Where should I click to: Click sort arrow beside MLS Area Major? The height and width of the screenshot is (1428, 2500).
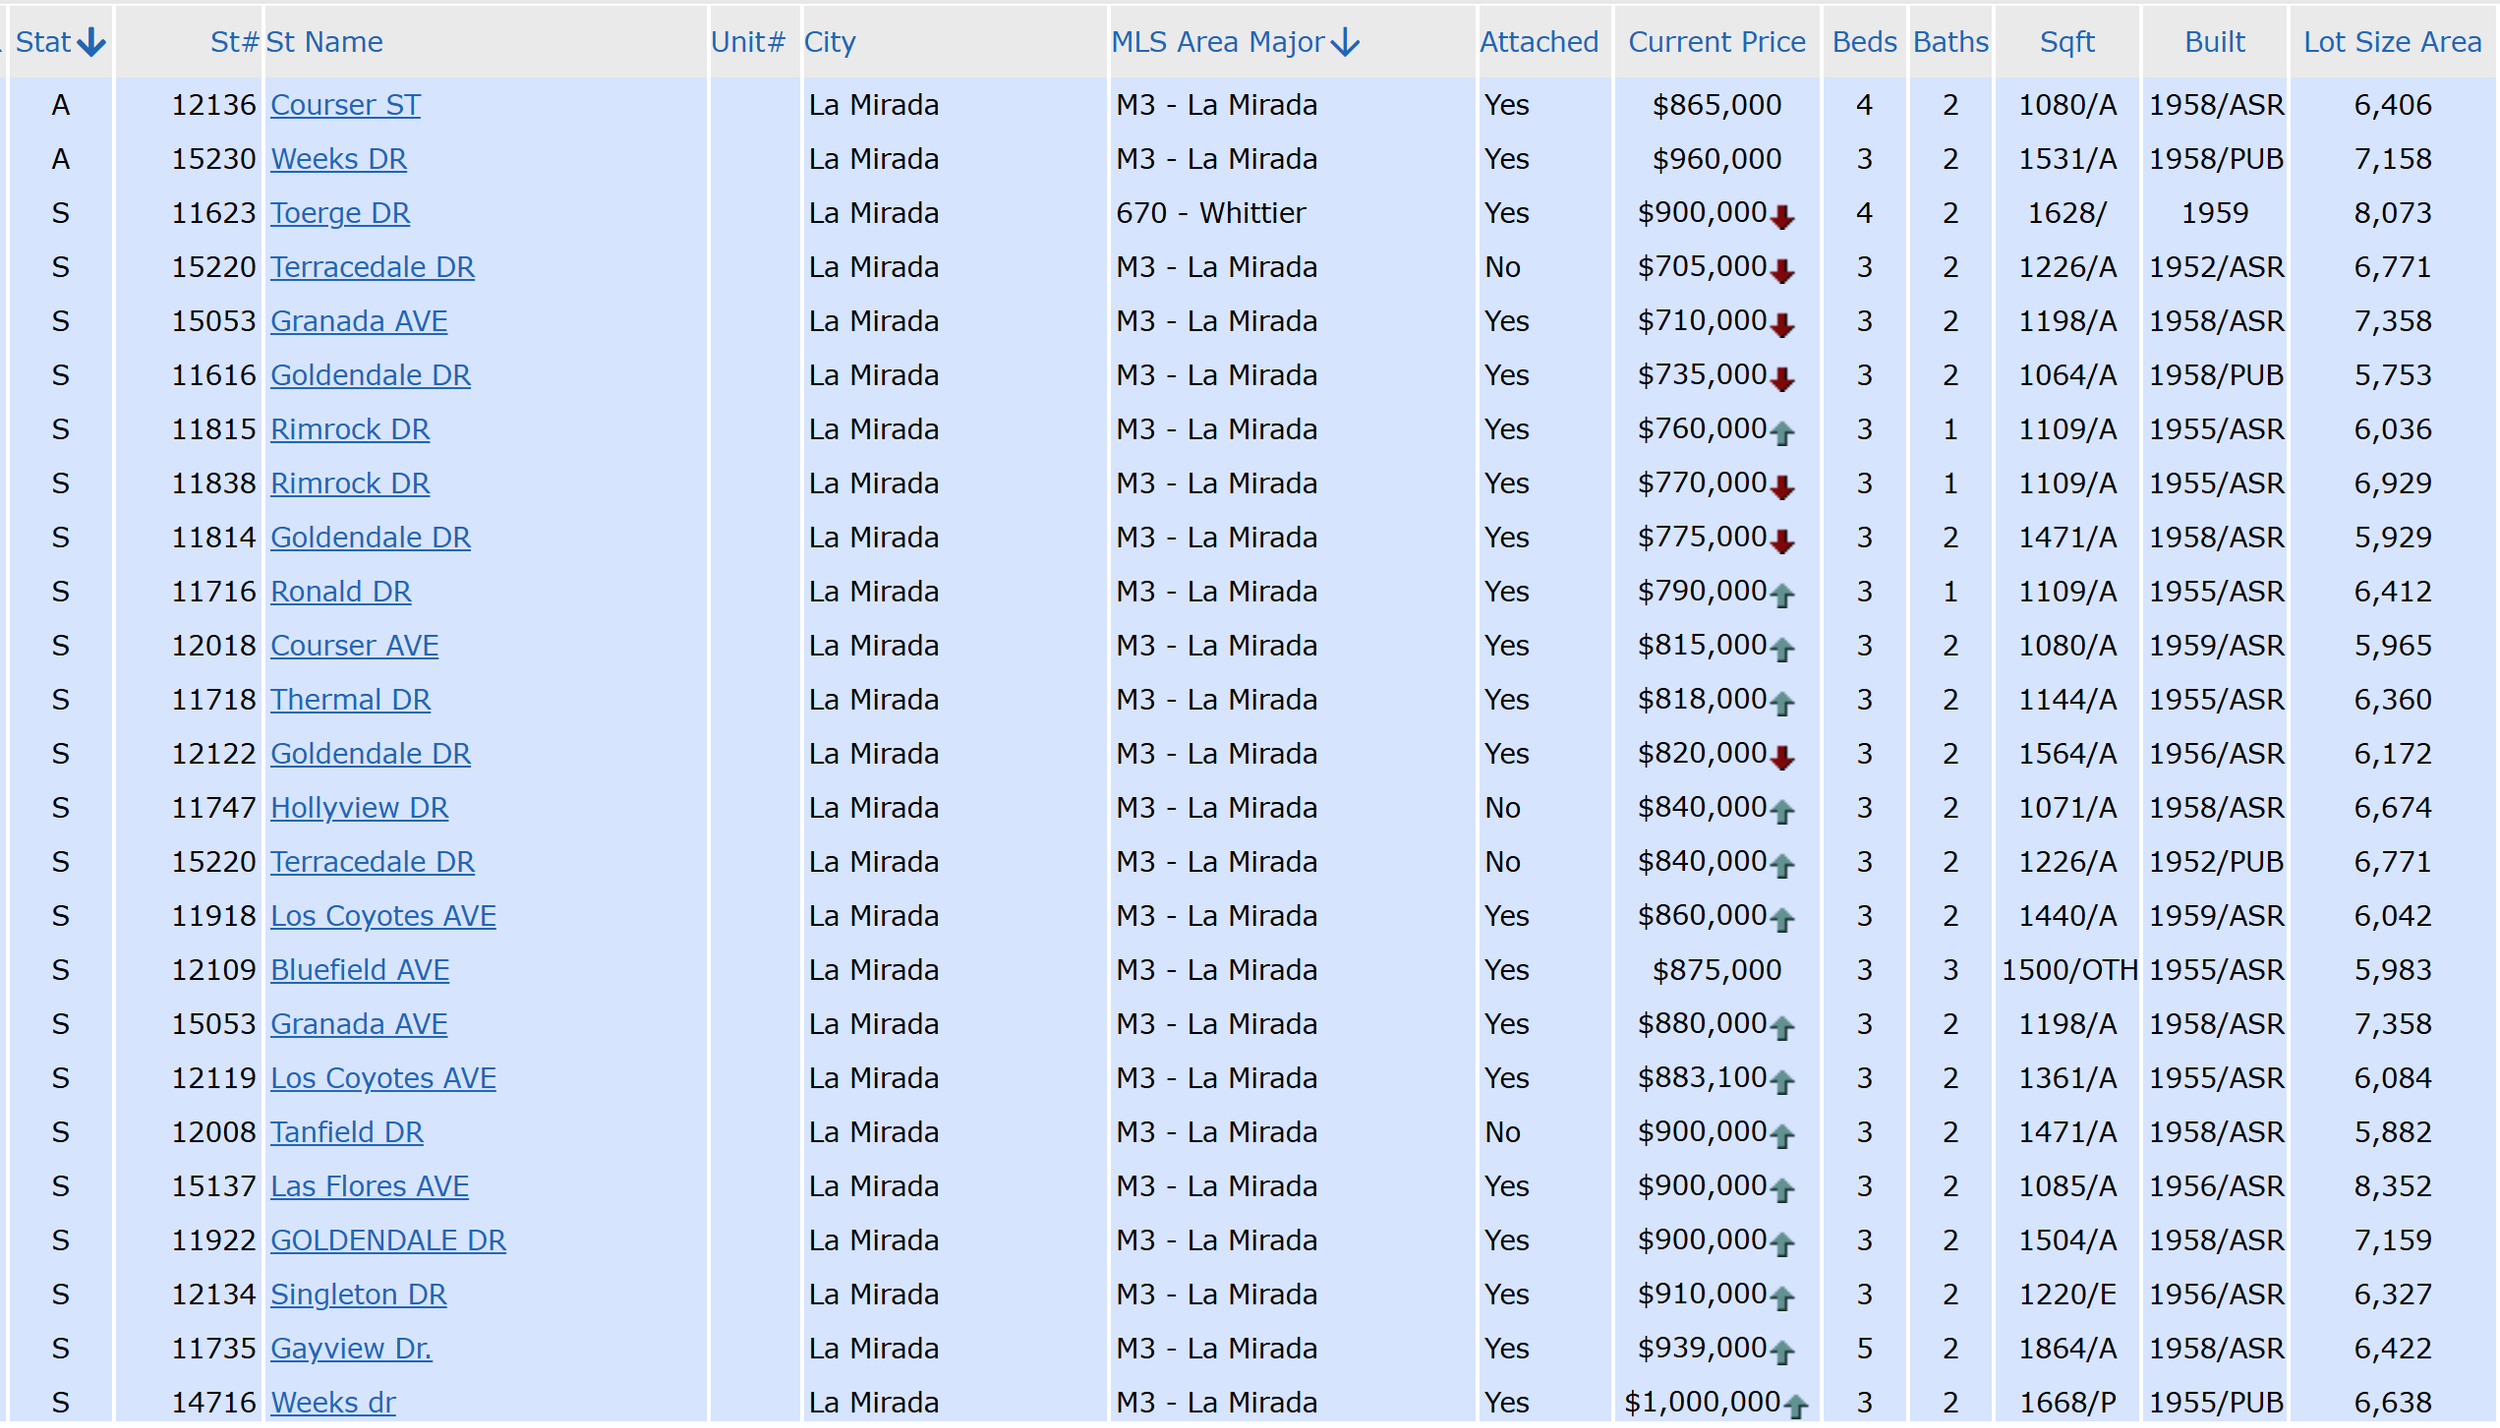(x=1346, y=42)
